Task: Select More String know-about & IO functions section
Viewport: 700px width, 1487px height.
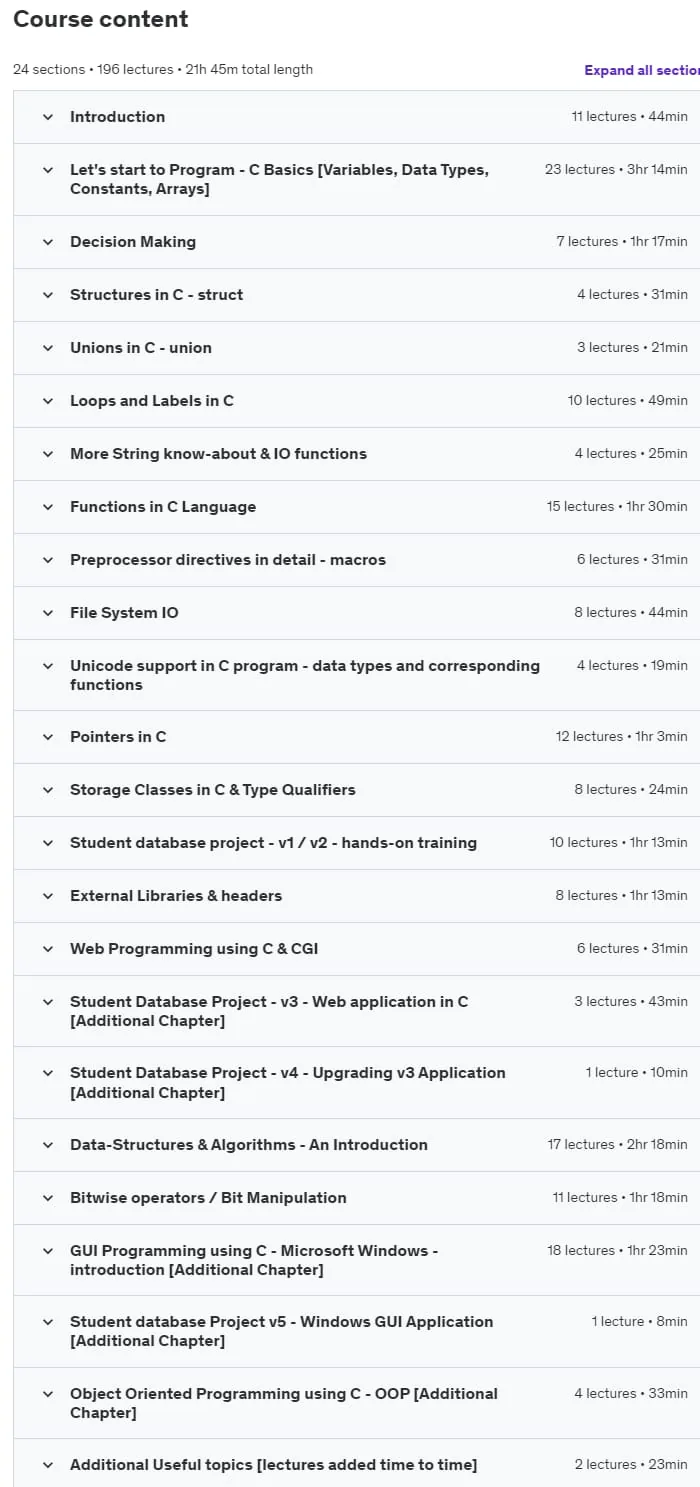Action: [218, 454]
